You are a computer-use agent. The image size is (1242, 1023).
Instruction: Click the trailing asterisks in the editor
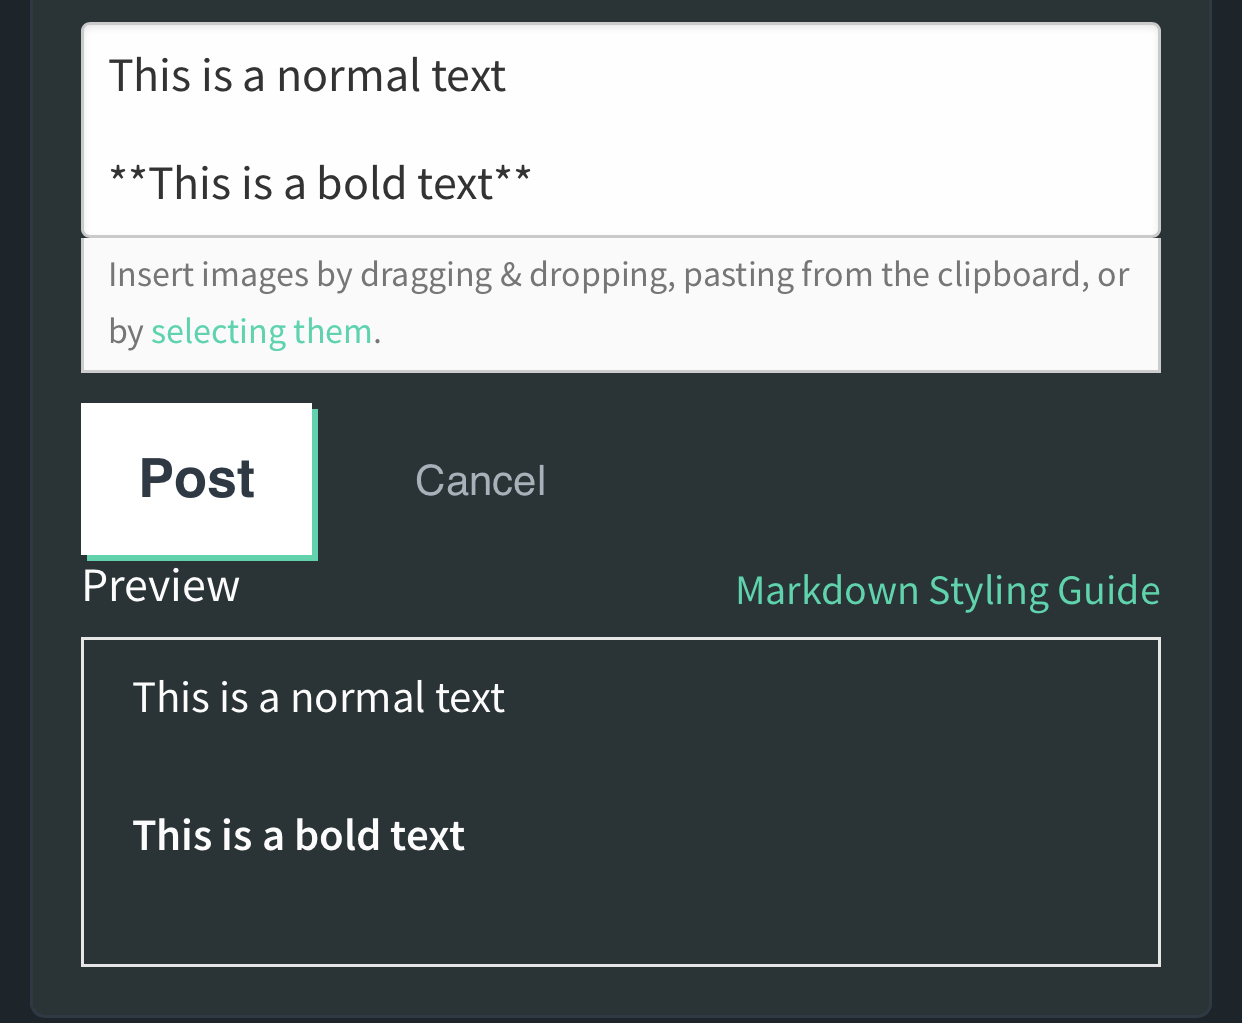coord(513,178)
